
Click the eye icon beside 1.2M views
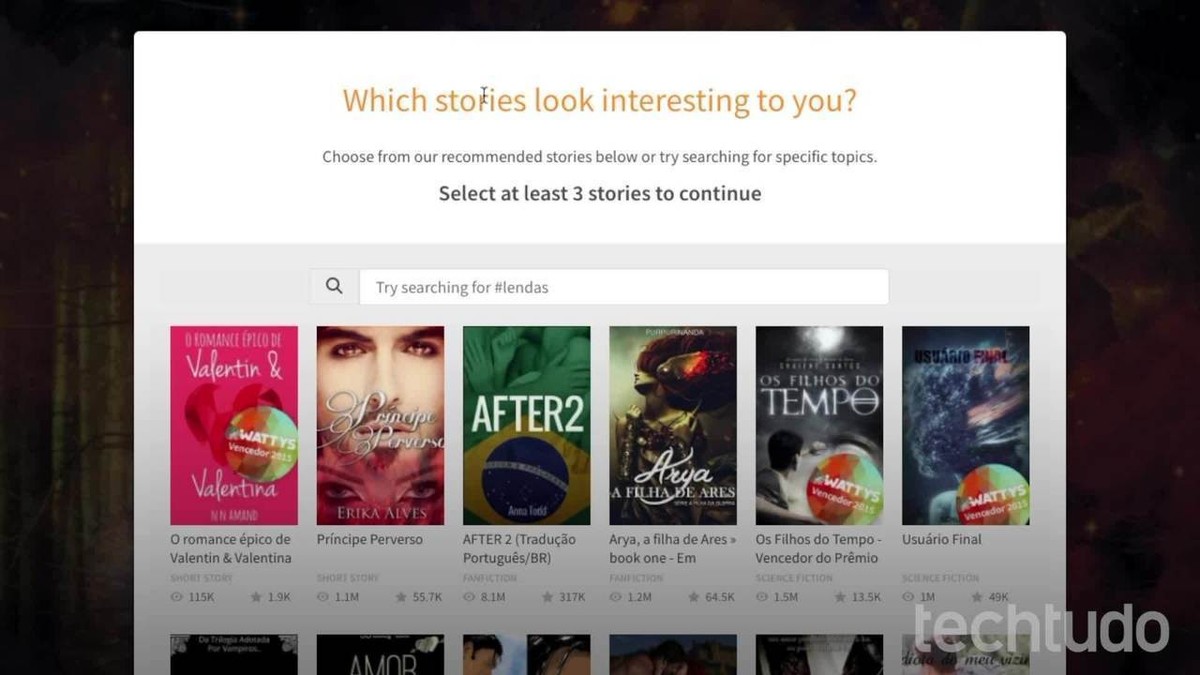point(616,597)
